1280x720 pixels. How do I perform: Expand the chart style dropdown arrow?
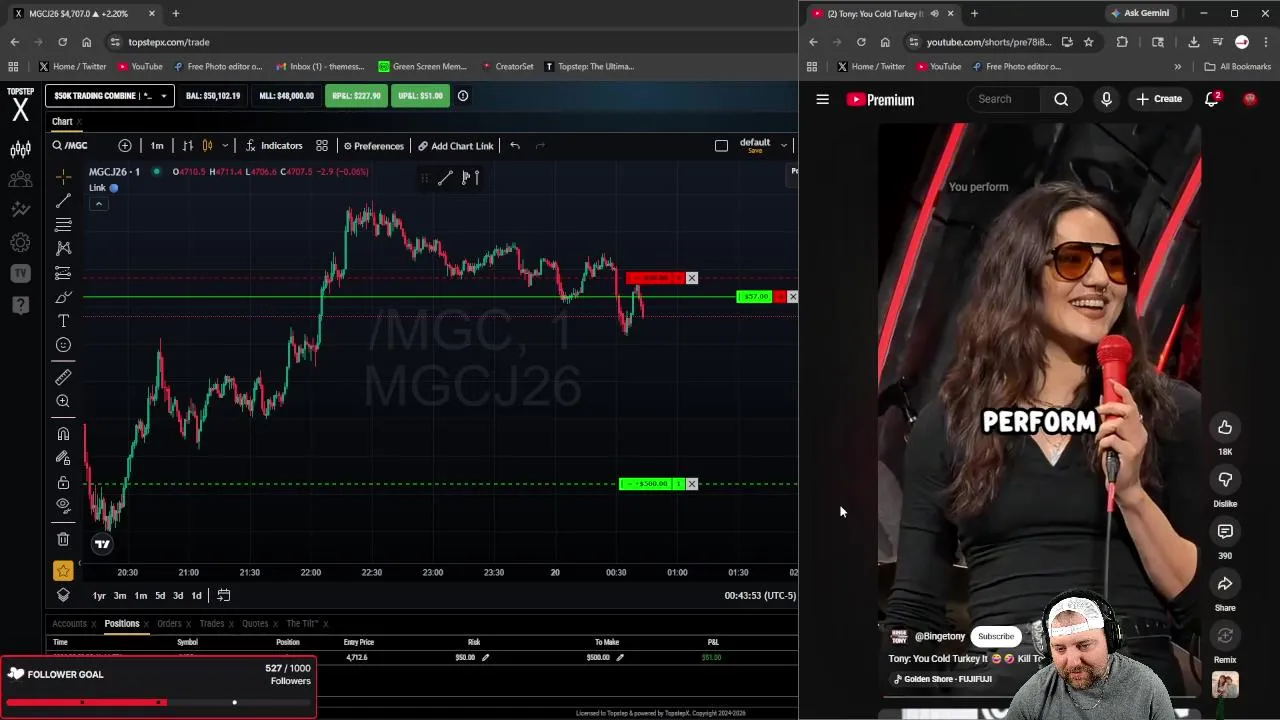225,146
